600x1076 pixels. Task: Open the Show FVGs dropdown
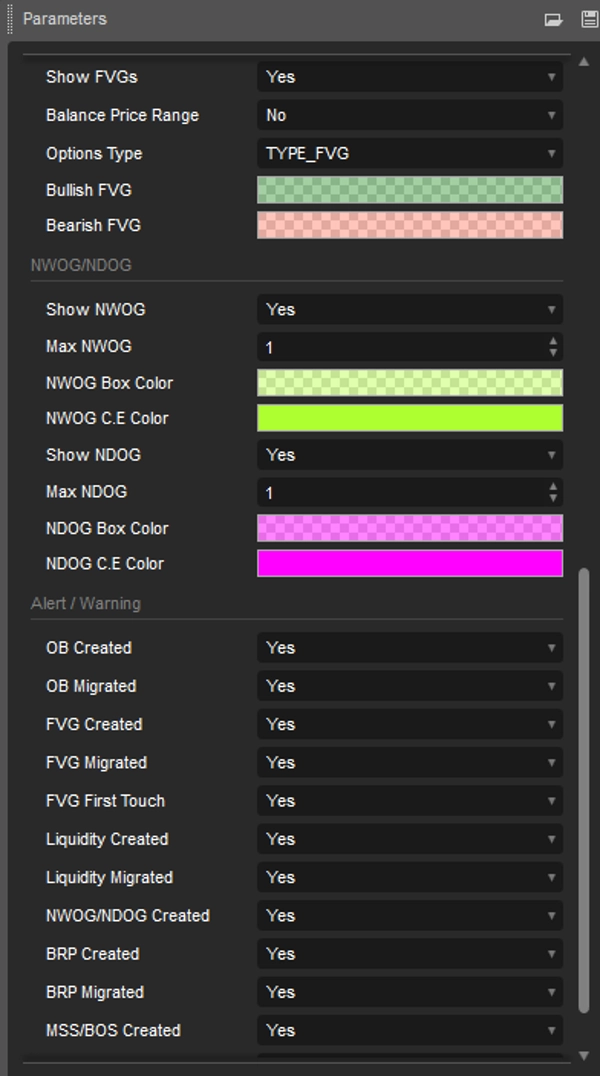(x=409, y=77)
